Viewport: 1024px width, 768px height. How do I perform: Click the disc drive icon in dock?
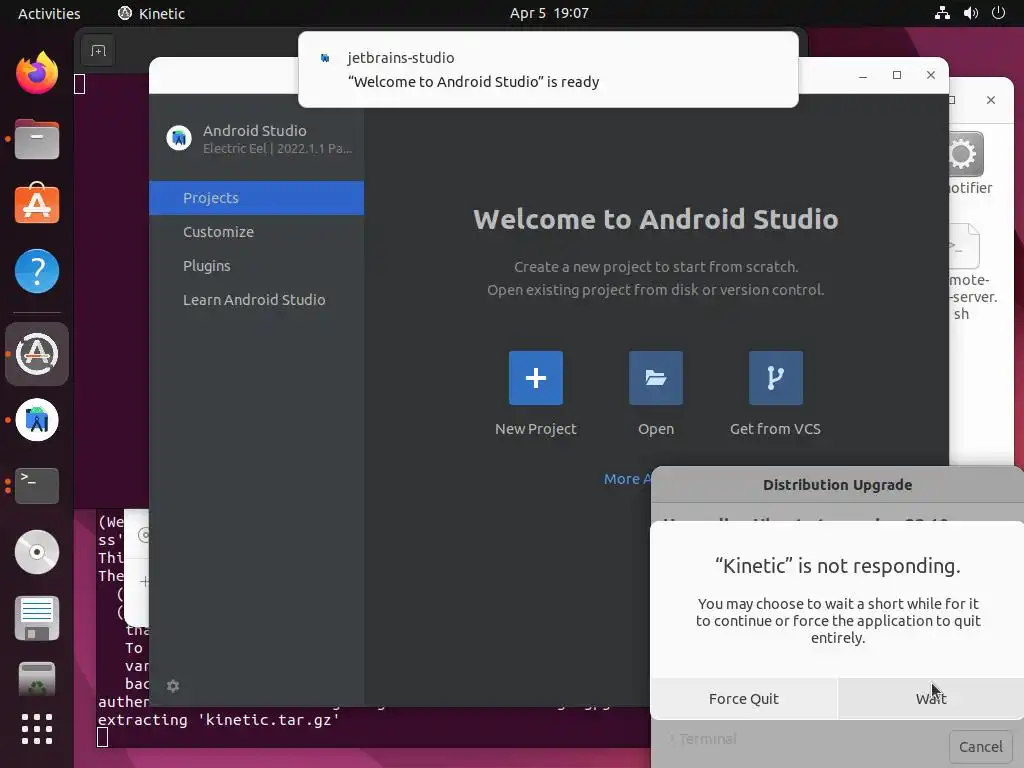pyautogui.click(x=37, y=552)
